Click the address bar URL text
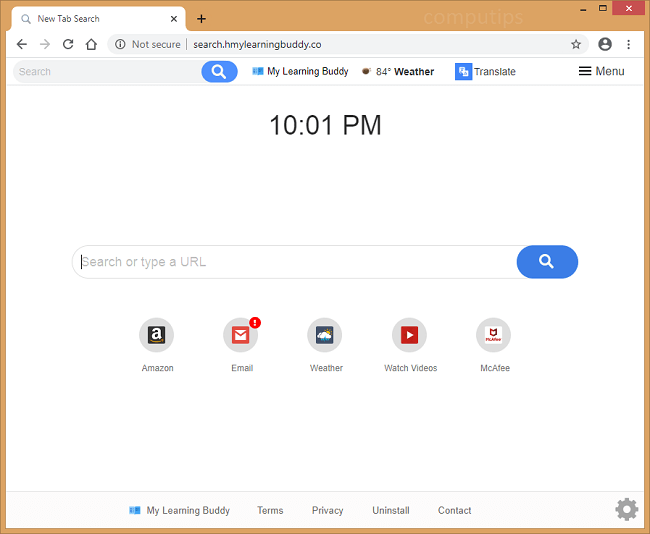650x534 pixels. point(257,44)
